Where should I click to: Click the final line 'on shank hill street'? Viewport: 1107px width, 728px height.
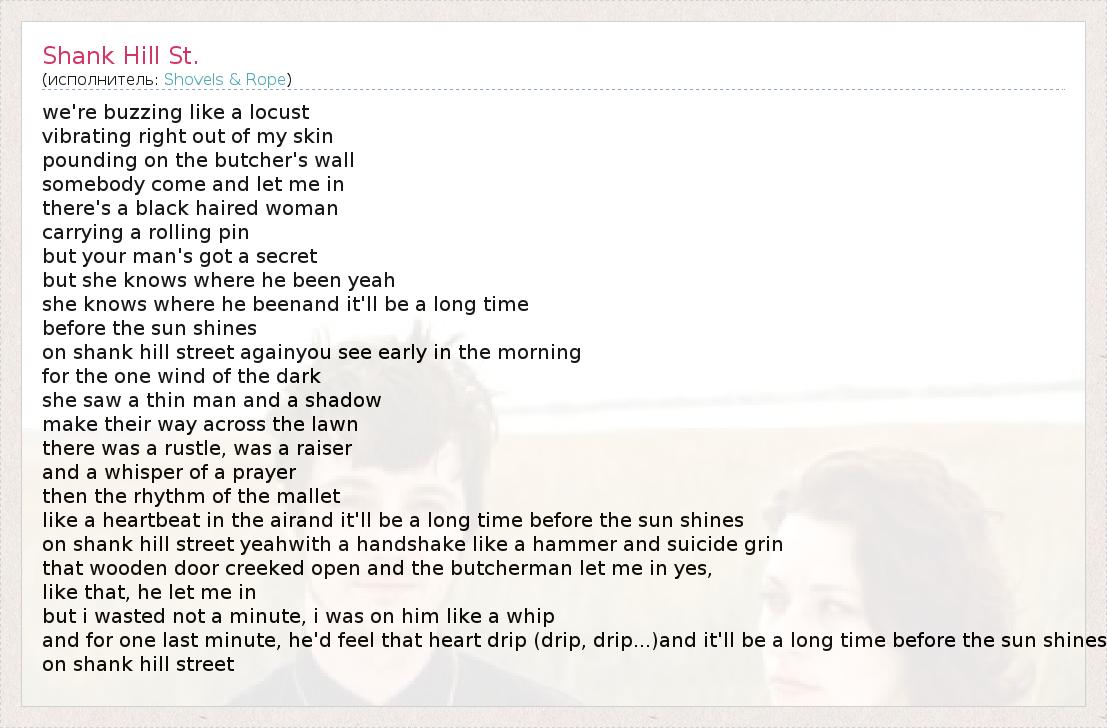coord(138,664)
